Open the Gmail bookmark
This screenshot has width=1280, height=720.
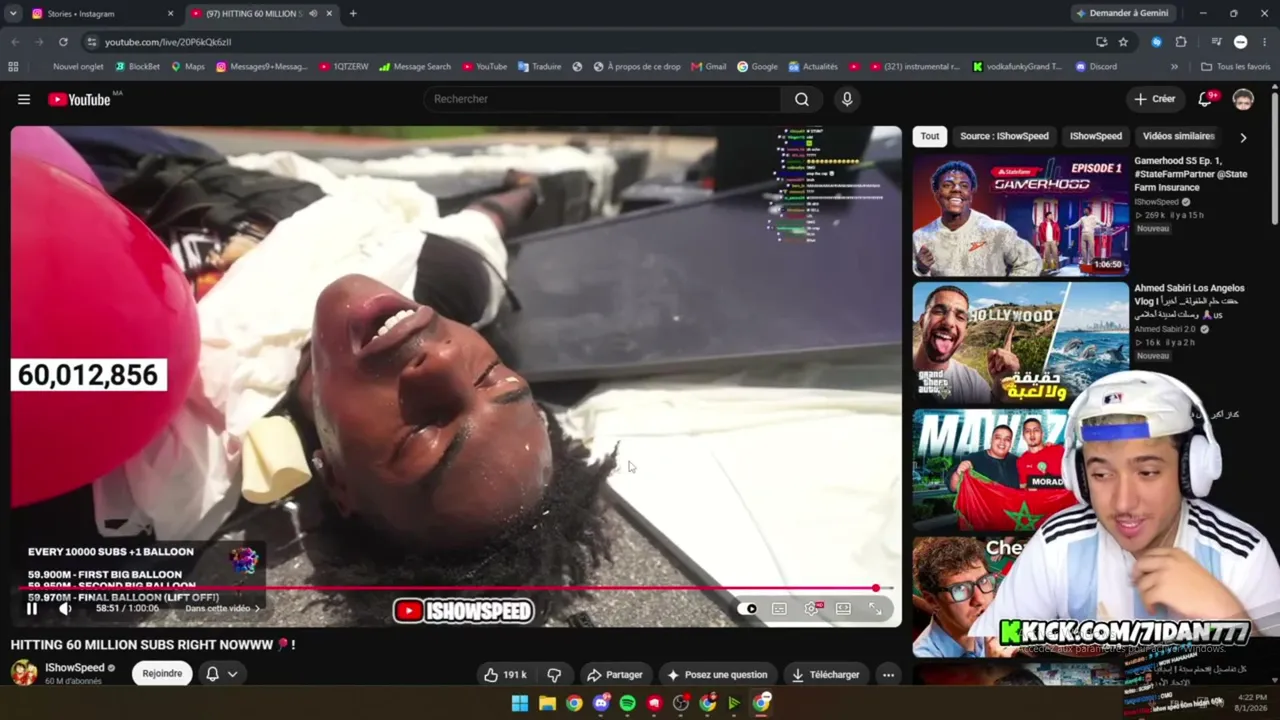point(709,67)
